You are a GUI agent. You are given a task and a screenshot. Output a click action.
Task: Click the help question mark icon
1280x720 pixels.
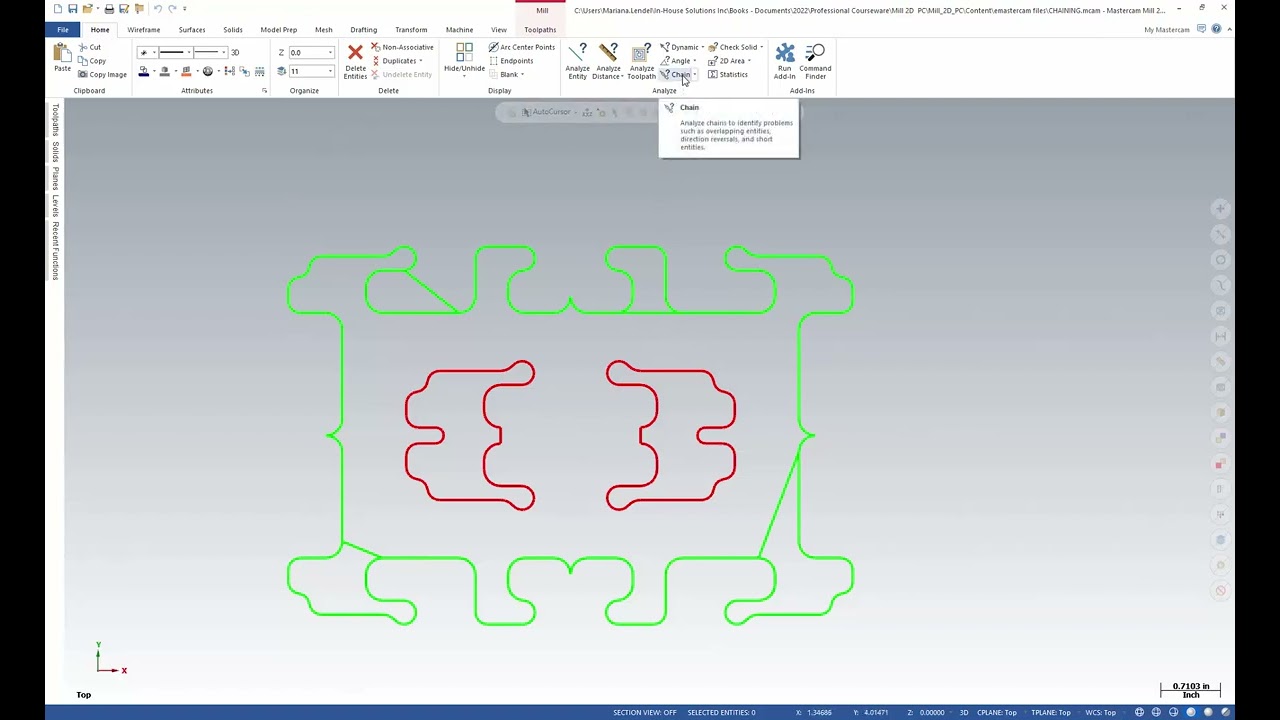tap(1216, 29)
